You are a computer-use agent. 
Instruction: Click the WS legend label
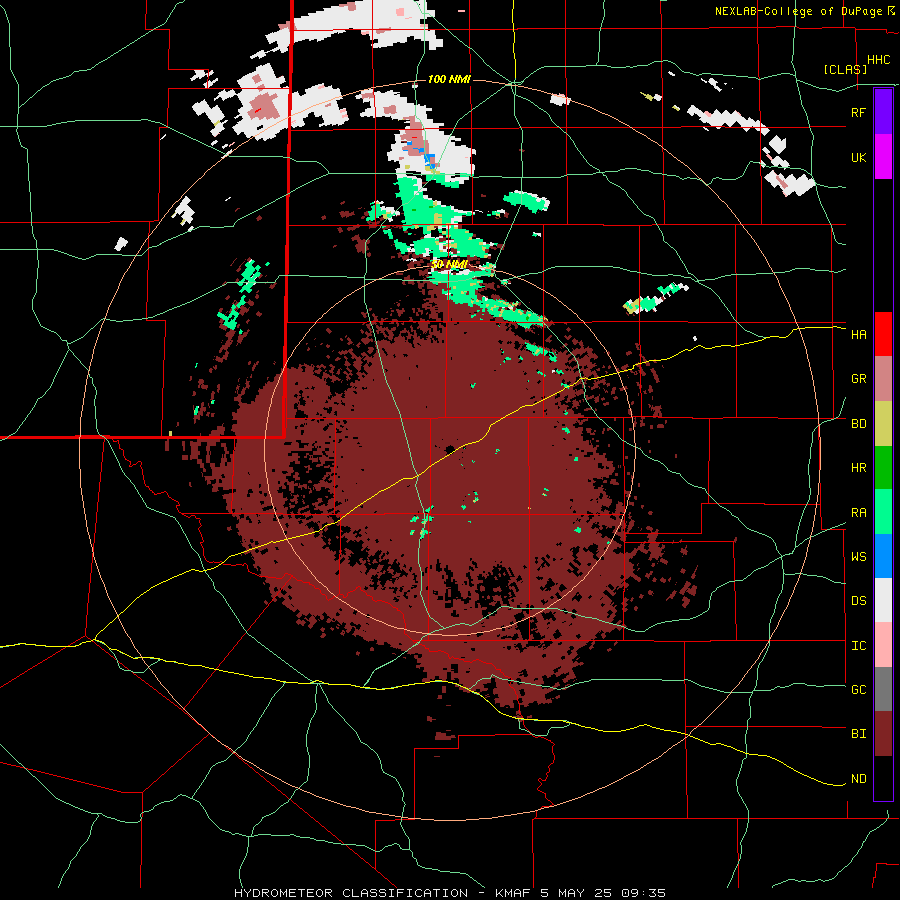(x=858, y=557)
